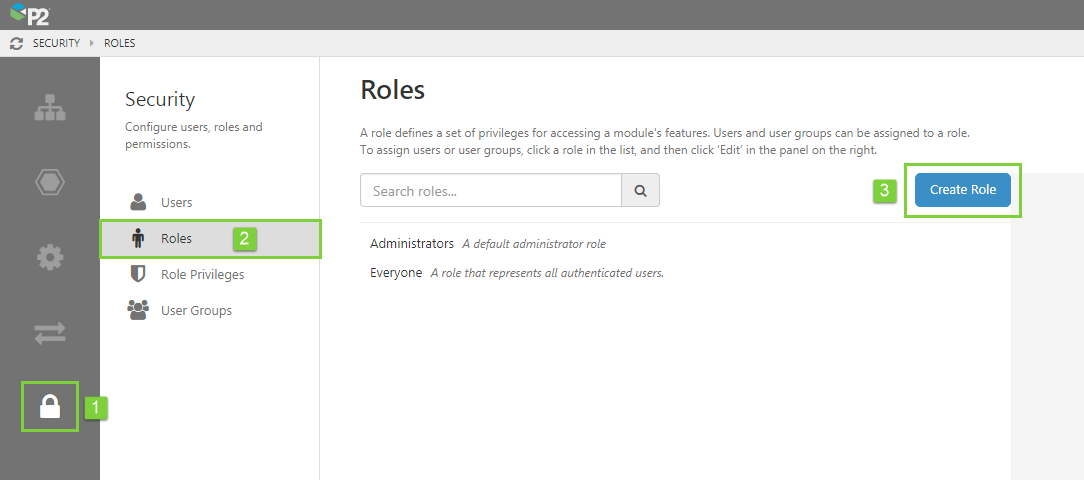Focus the Search roles text field
This screenshot has height=480, width=1084.
click(490, 190)
